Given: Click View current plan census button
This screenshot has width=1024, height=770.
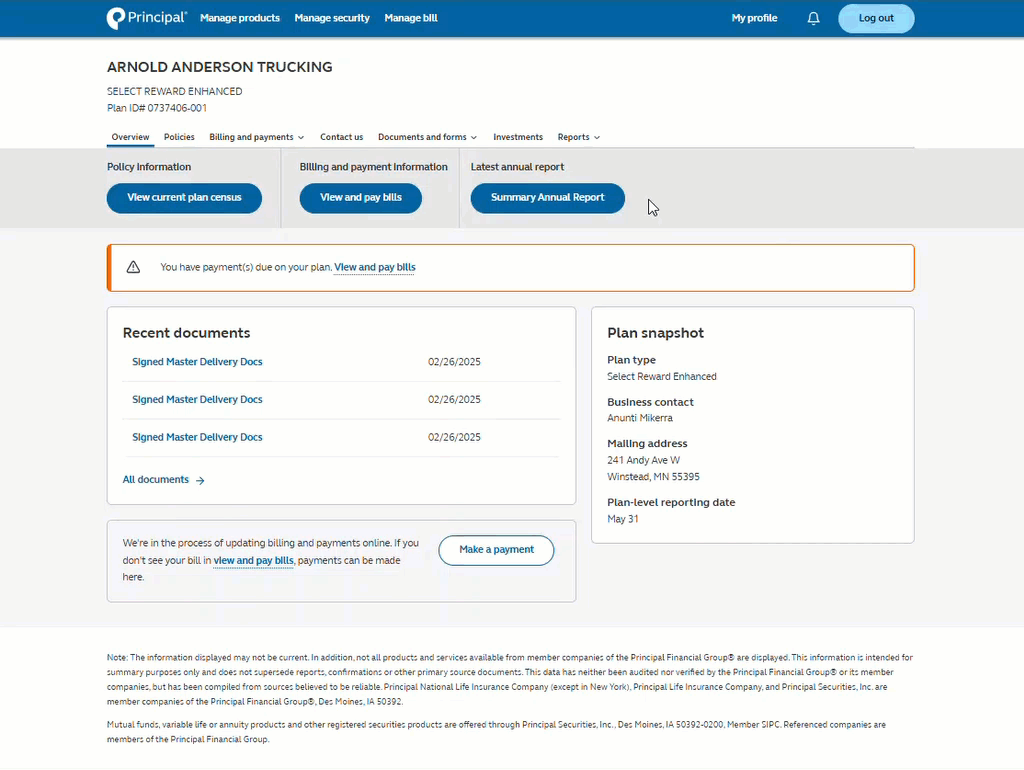Looking at the screenshot, I should pyautogui.click(x=184, y=198).
